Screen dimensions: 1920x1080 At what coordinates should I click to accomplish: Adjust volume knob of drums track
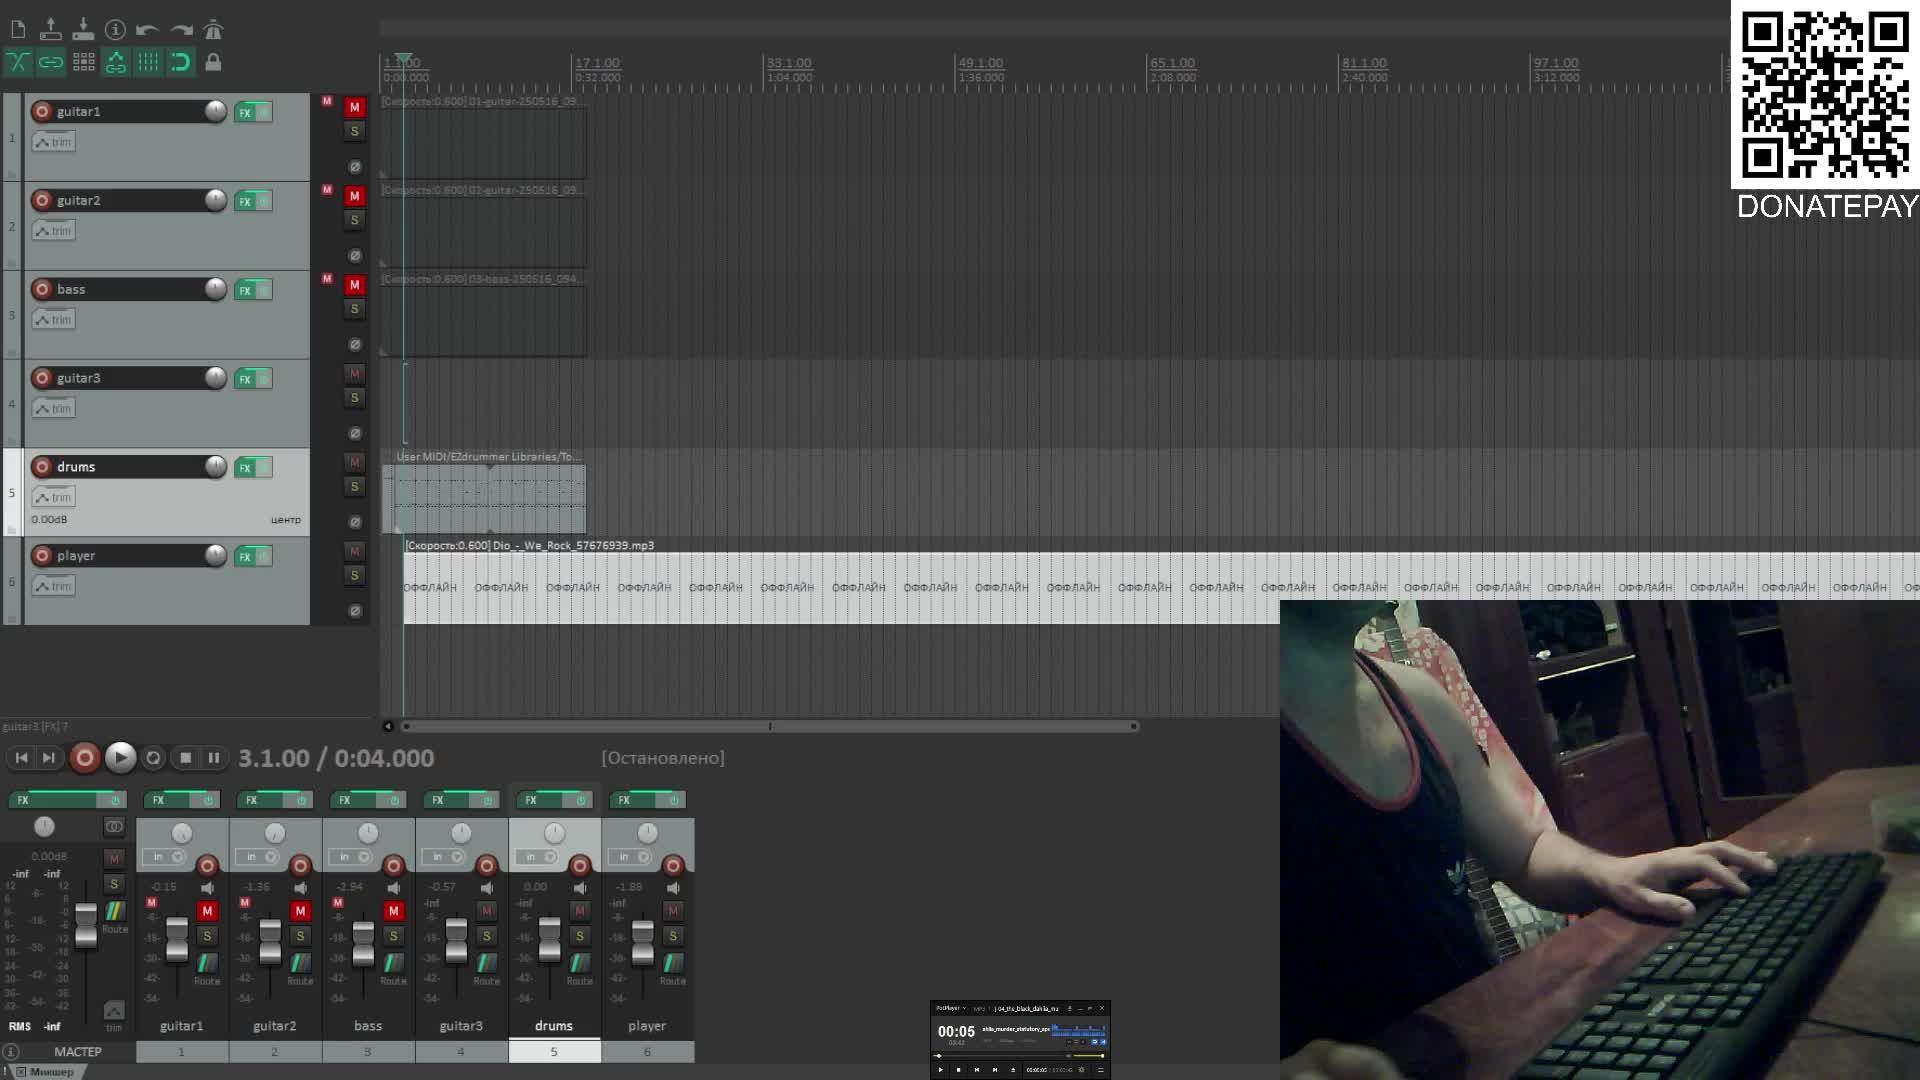[215, 466]
